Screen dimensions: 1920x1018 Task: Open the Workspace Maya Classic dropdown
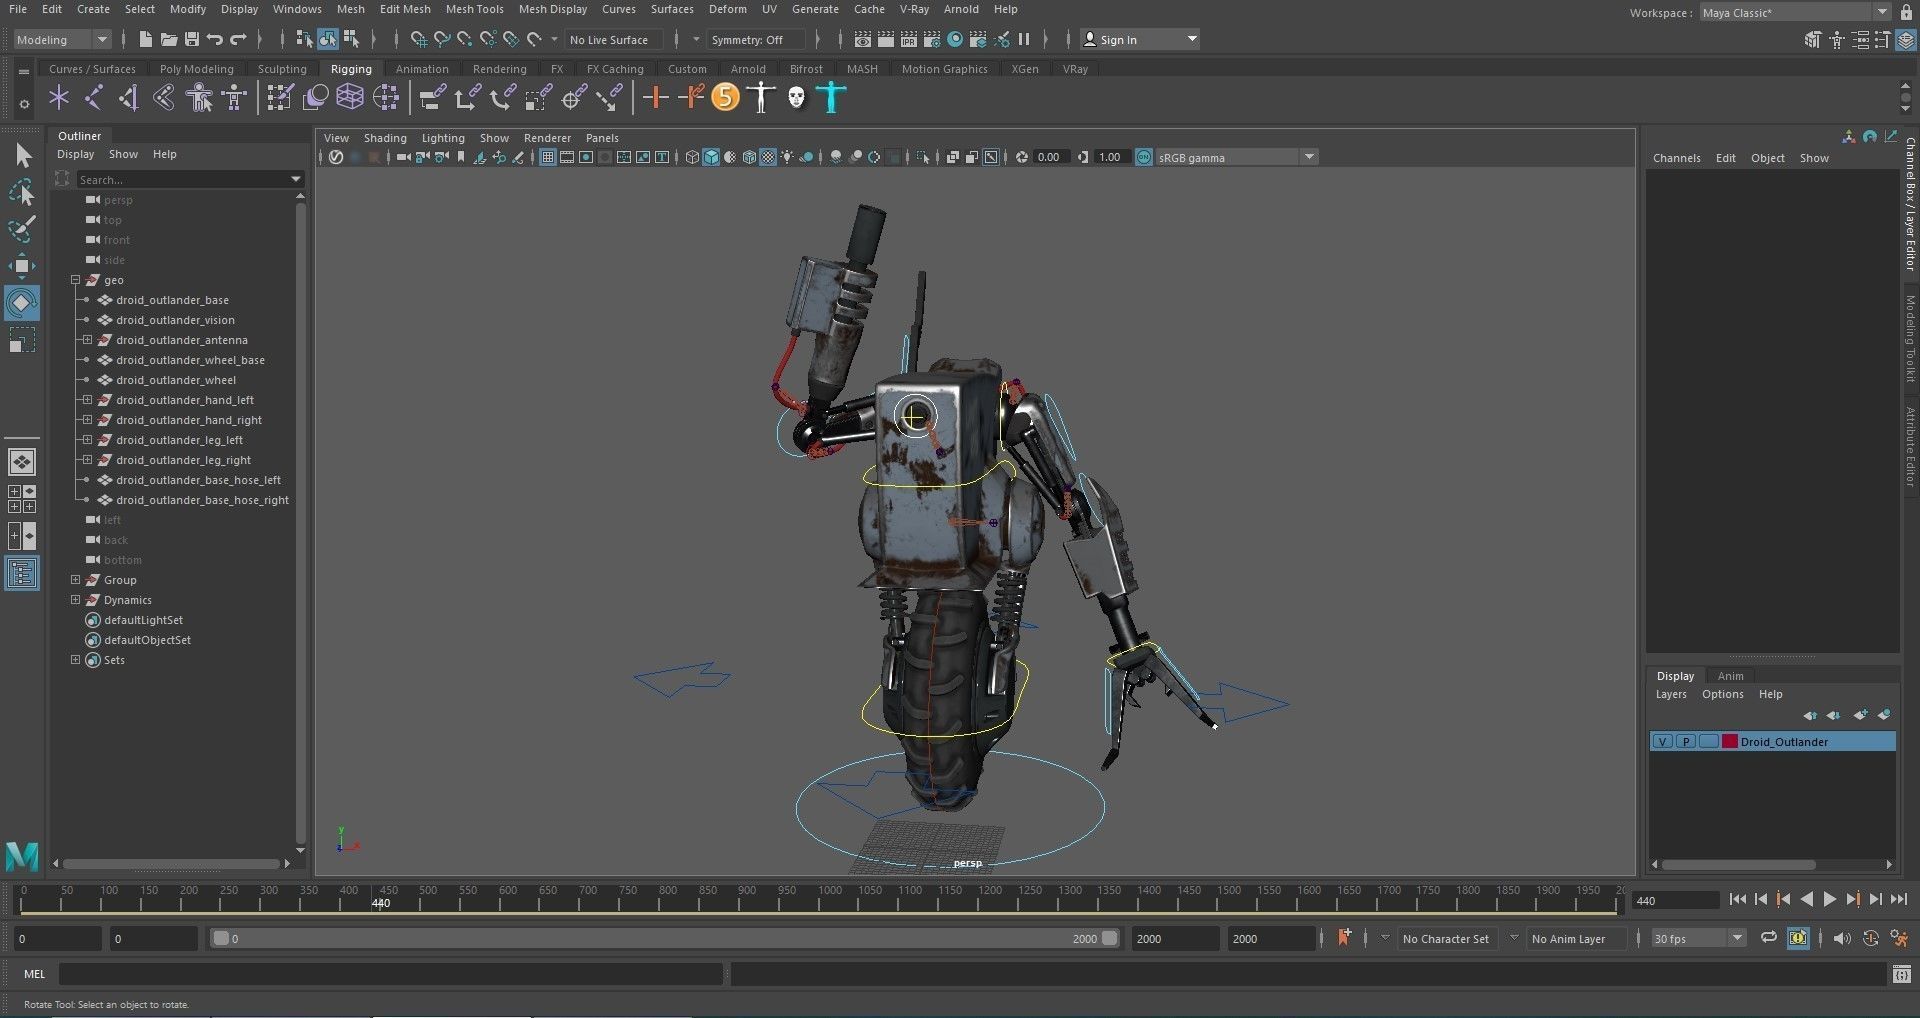point(1795,12)
